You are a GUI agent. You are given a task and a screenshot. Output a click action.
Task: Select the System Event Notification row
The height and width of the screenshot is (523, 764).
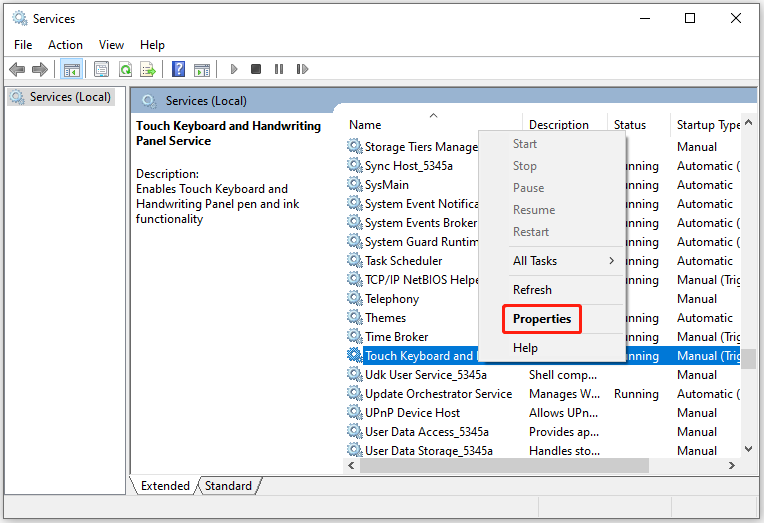click(544, 203)
